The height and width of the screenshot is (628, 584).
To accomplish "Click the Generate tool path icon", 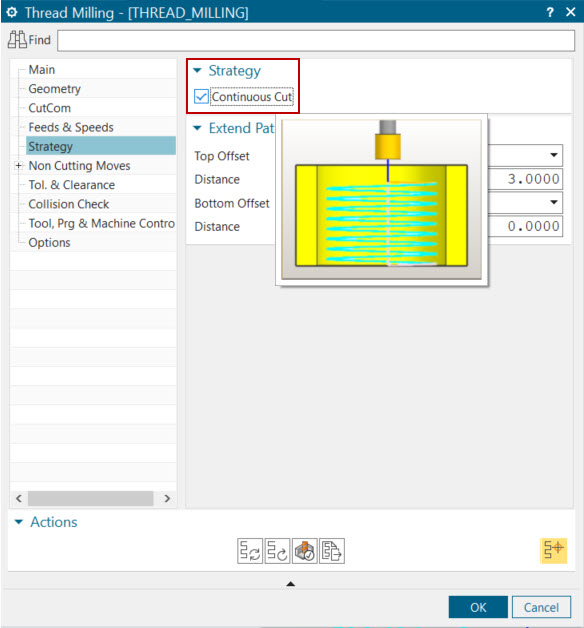I will [x=250, y=551].
